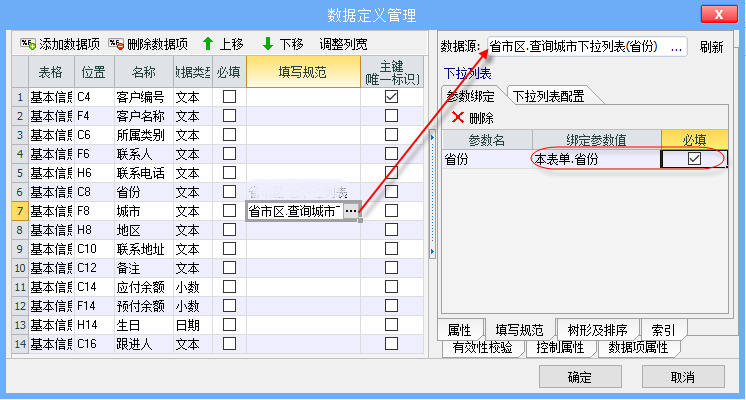Click the 删除数据项 delete icon

[116, 44]
